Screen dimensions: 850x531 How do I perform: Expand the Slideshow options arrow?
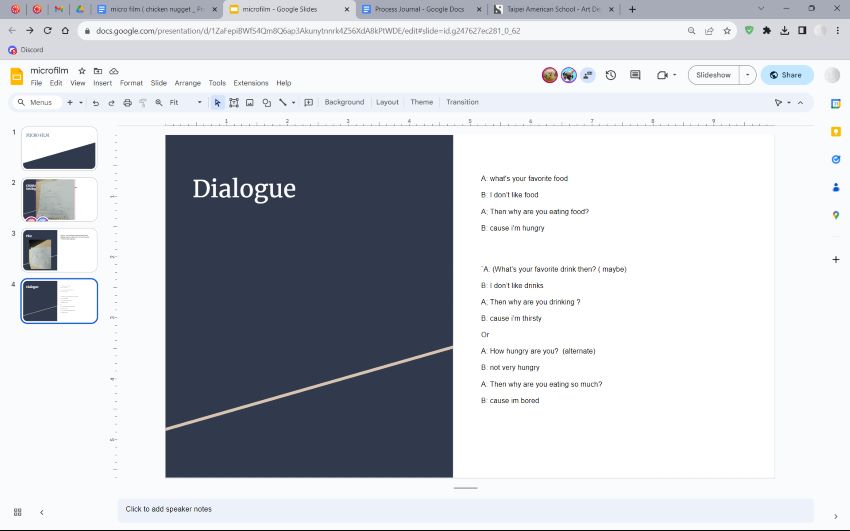coord(747,75)
